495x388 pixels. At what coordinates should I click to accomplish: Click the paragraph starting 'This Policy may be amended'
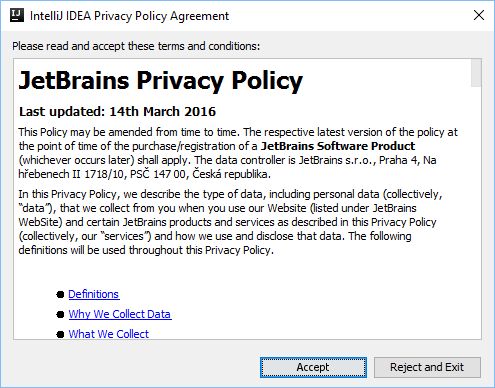238,153
